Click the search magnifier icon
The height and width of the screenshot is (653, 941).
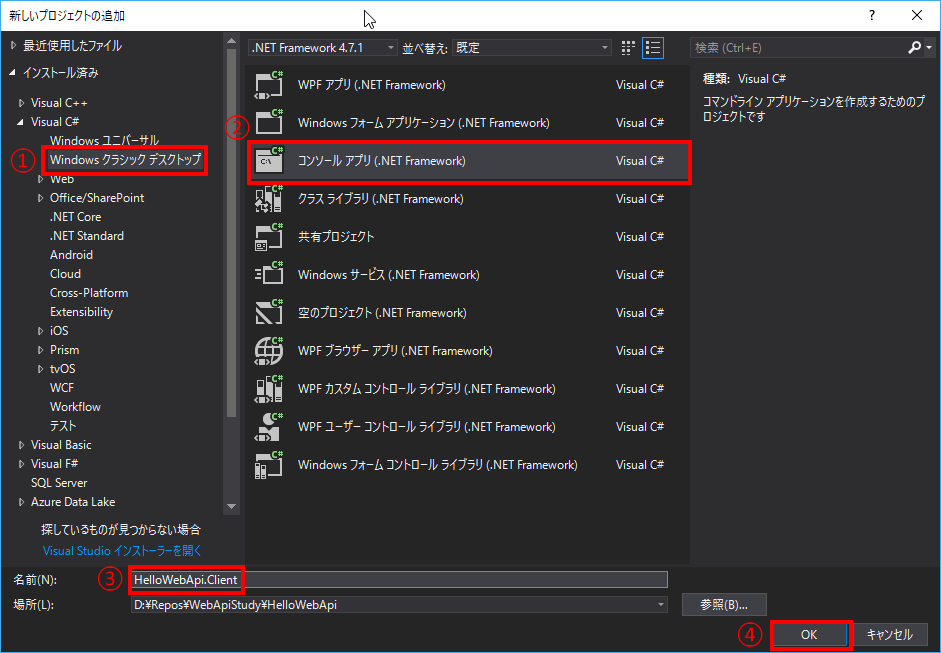click(x=914, y=47)
